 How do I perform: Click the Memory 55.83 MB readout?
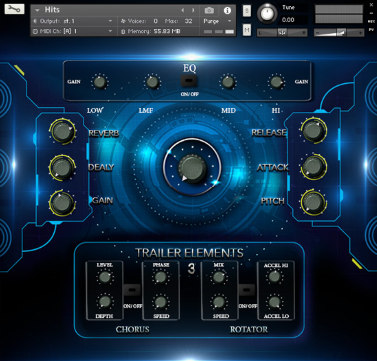pyautogui.click(x=154, y=31)
